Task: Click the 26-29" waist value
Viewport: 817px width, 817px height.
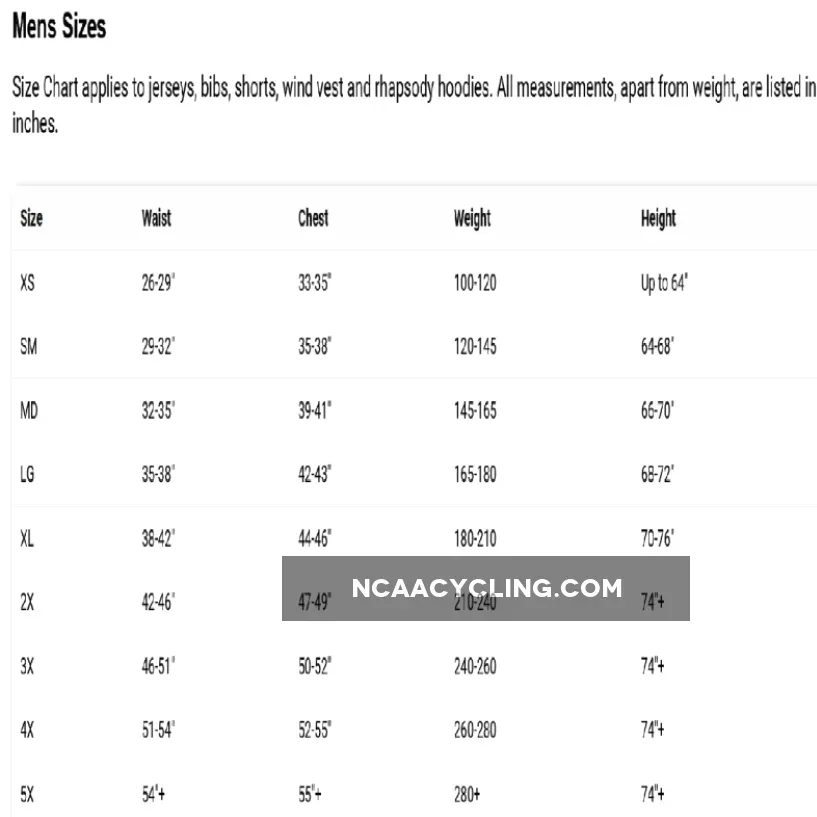Action: click(x=158, y=283)
